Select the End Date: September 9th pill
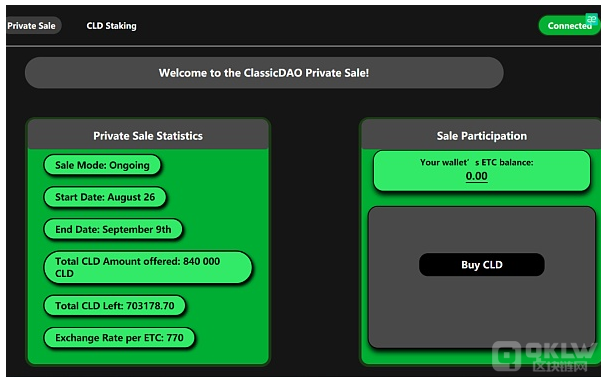 coord(113,229)
